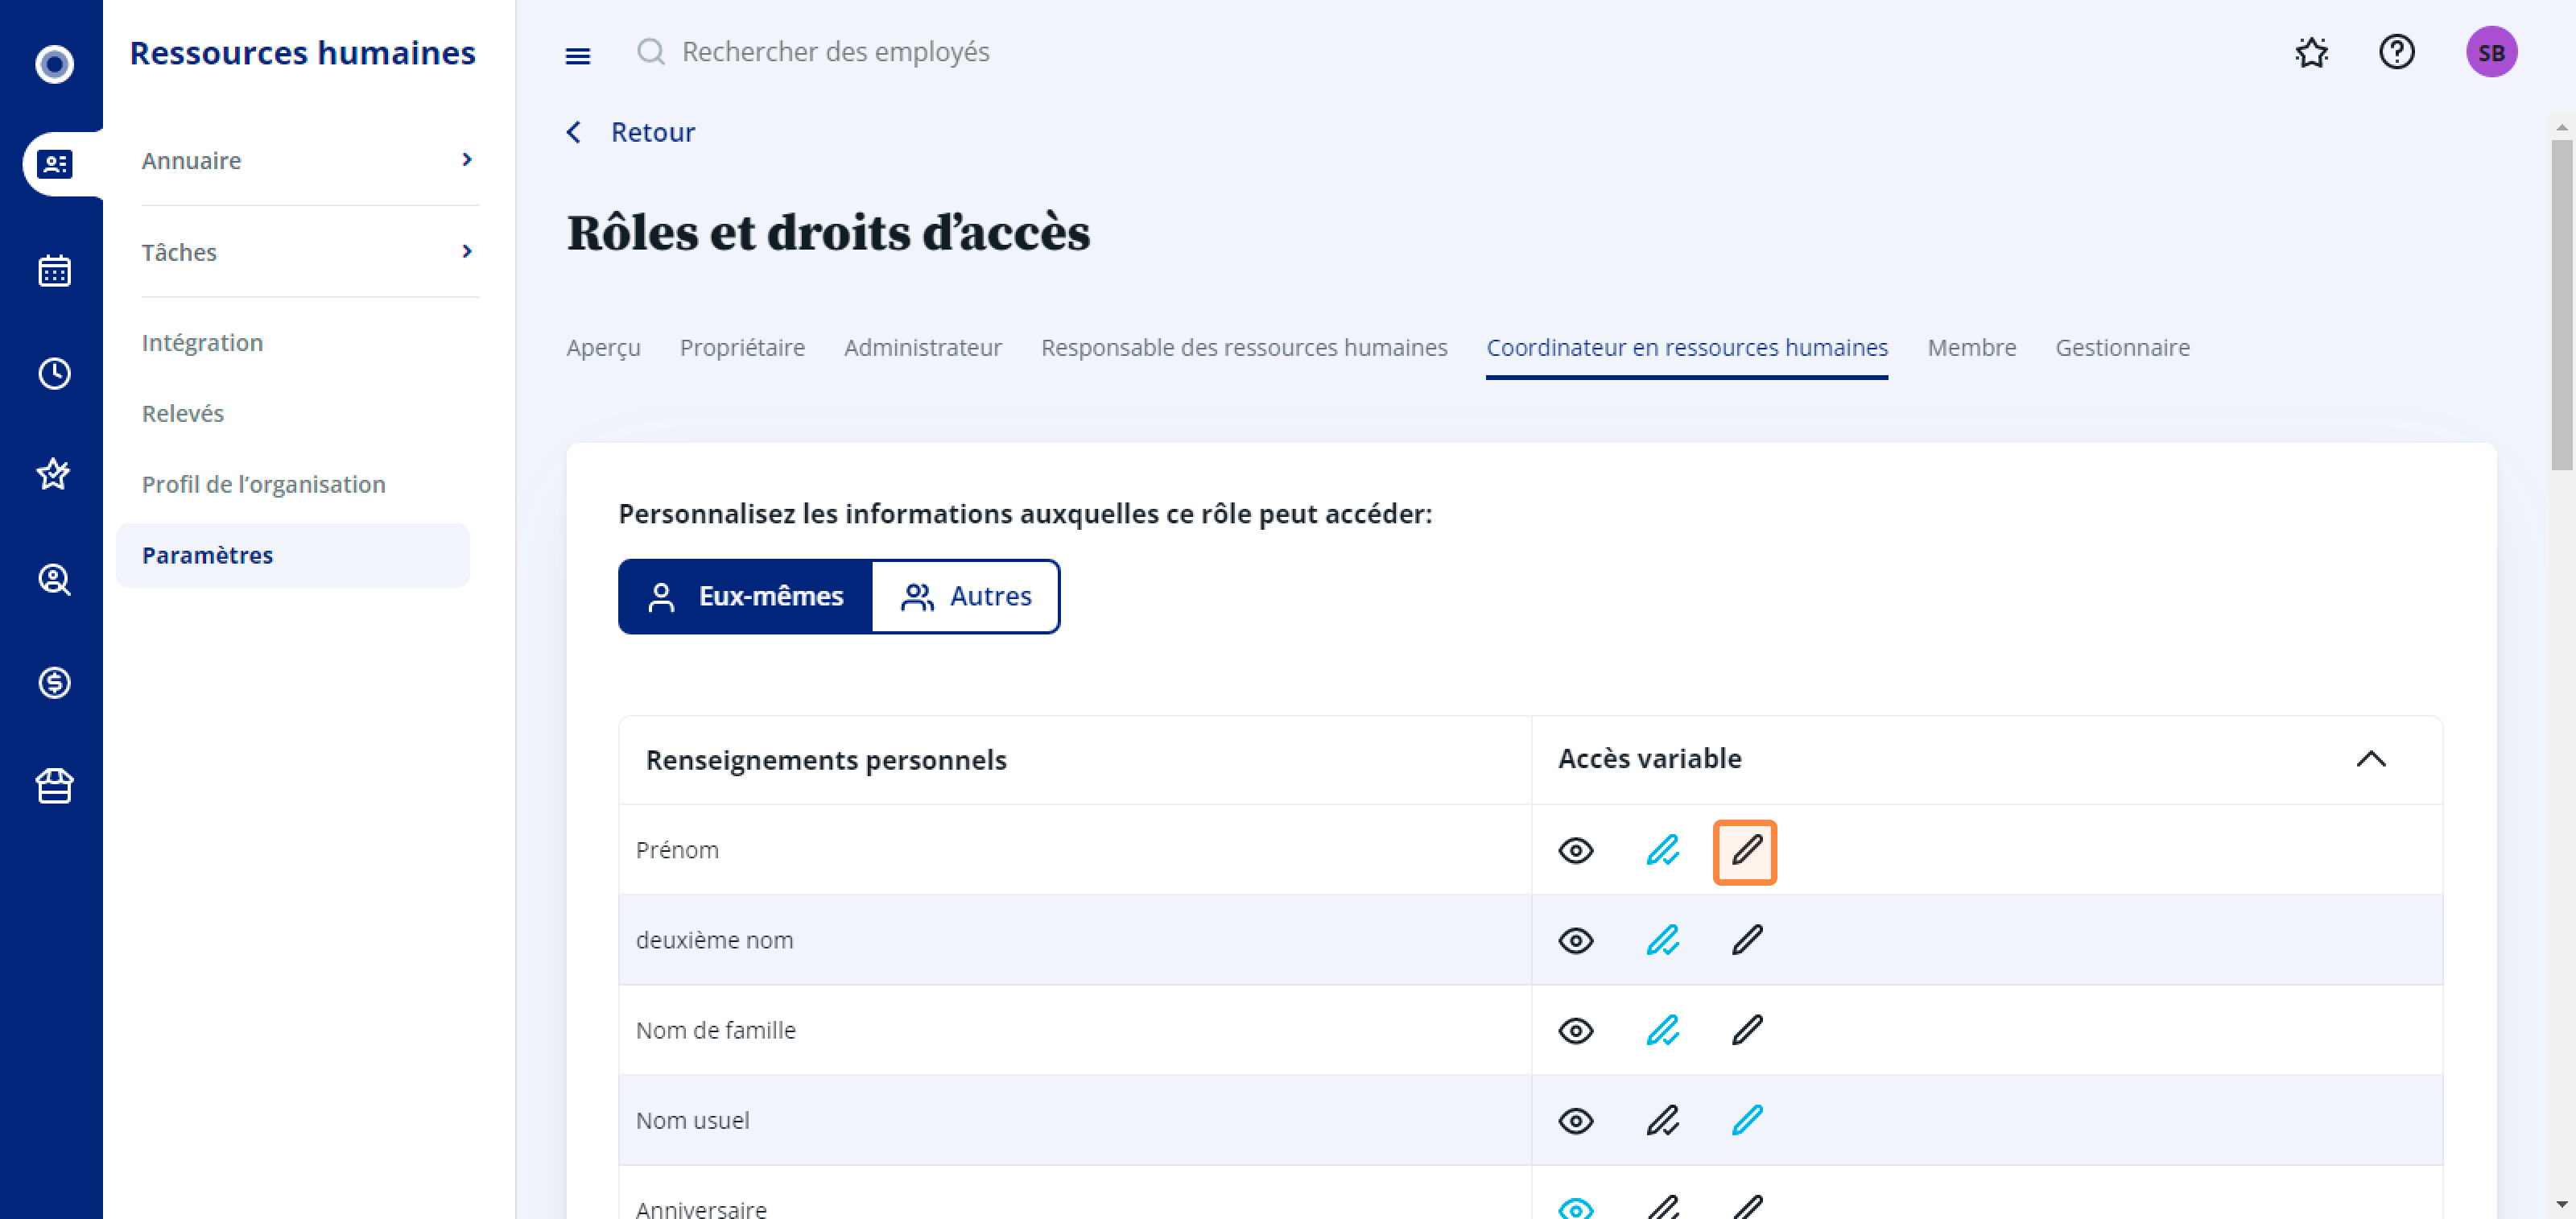Open Intégration in sidebar
Screen dimensions: 2576x1219
point(202,342)
